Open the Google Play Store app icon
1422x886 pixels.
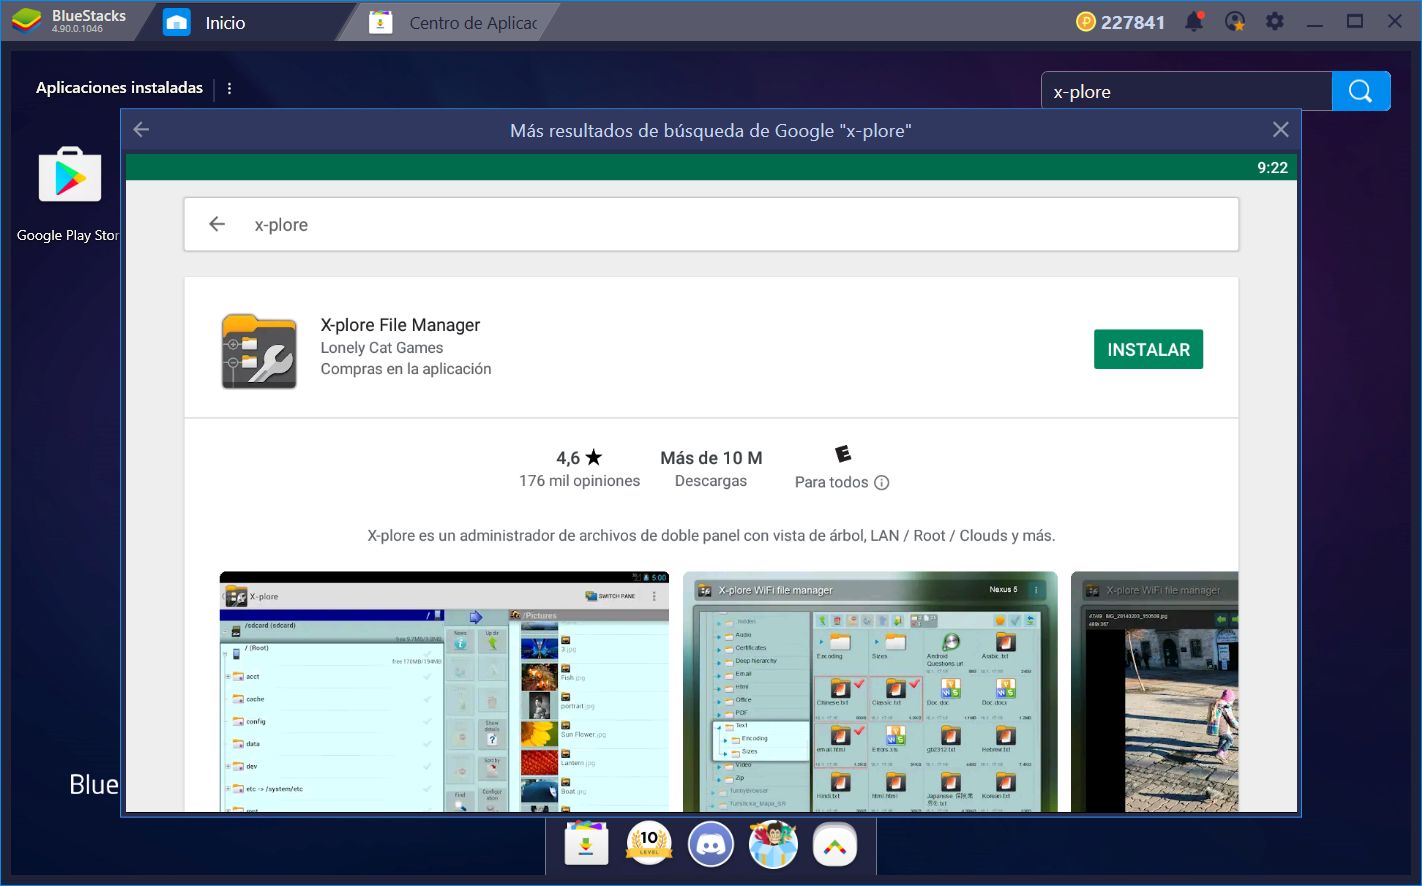pyautogui.click(x=70, y=176)
